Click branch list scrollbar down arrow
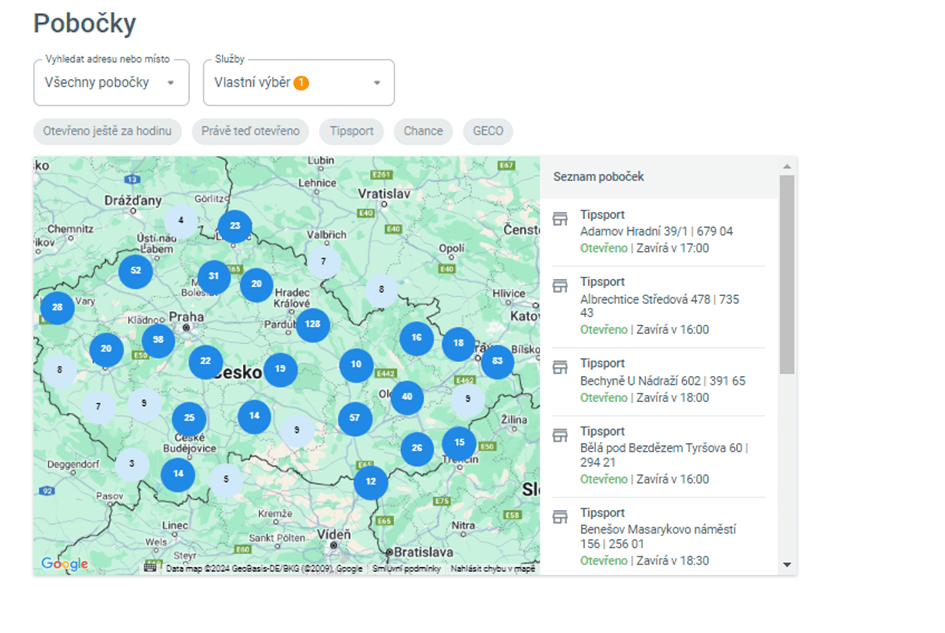Image resolution: width=945 pixels, height=633 pixels. click(x=787, y=565)
